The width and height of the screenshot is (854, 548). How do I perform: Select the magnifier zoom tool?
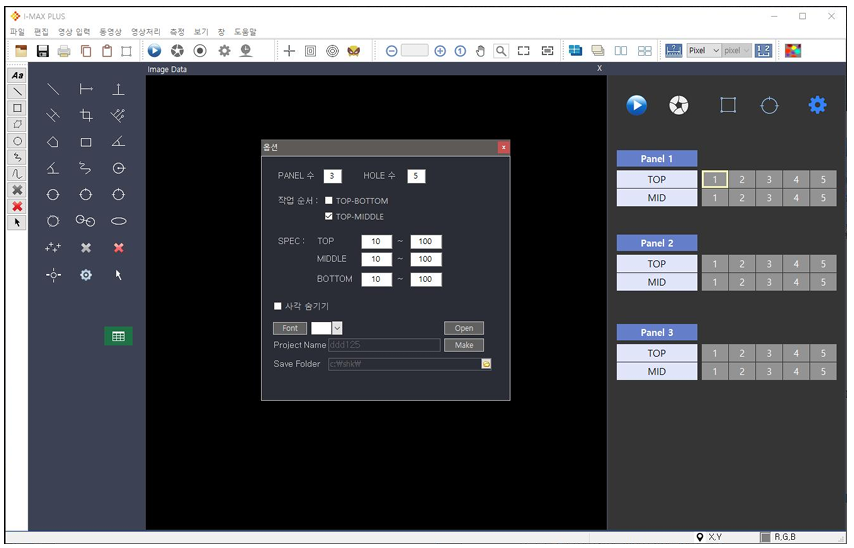click(x=501, y=51)
